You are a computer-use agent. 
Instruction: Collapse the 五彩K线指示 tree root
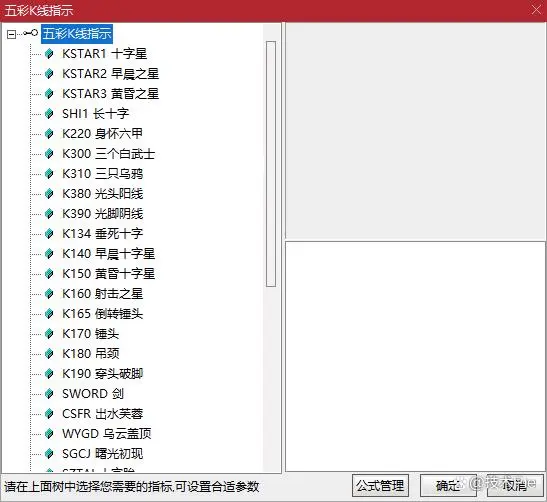(11, 34)
